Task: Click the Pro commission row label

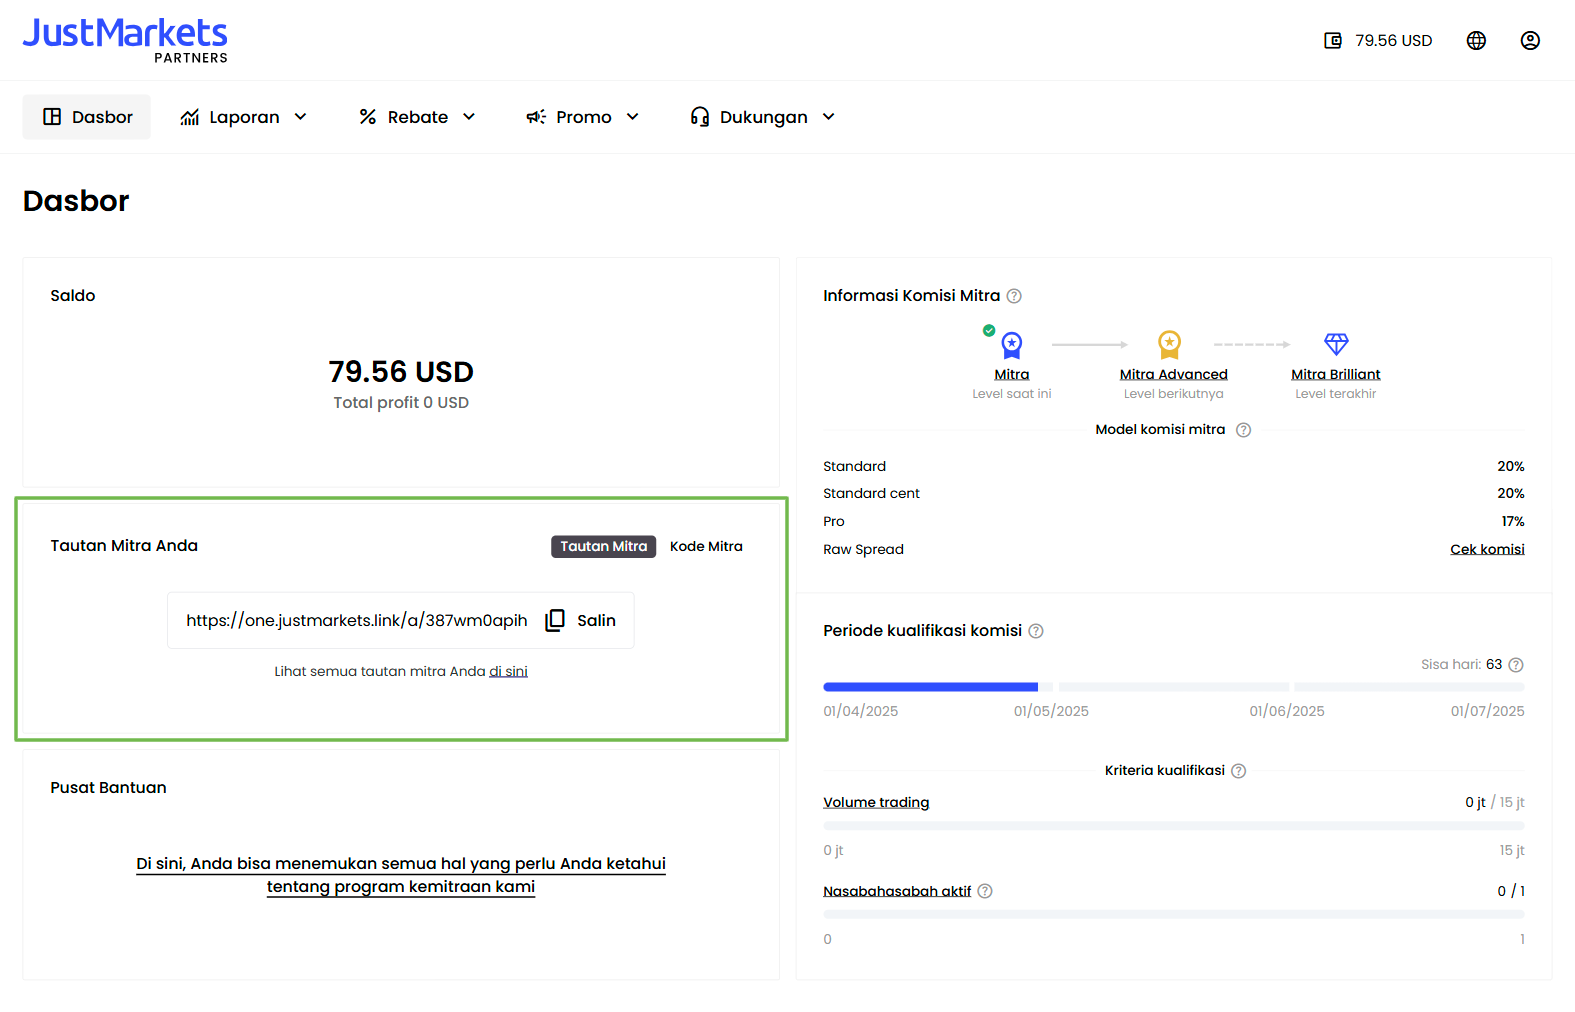Action: (x=834, y=522)
